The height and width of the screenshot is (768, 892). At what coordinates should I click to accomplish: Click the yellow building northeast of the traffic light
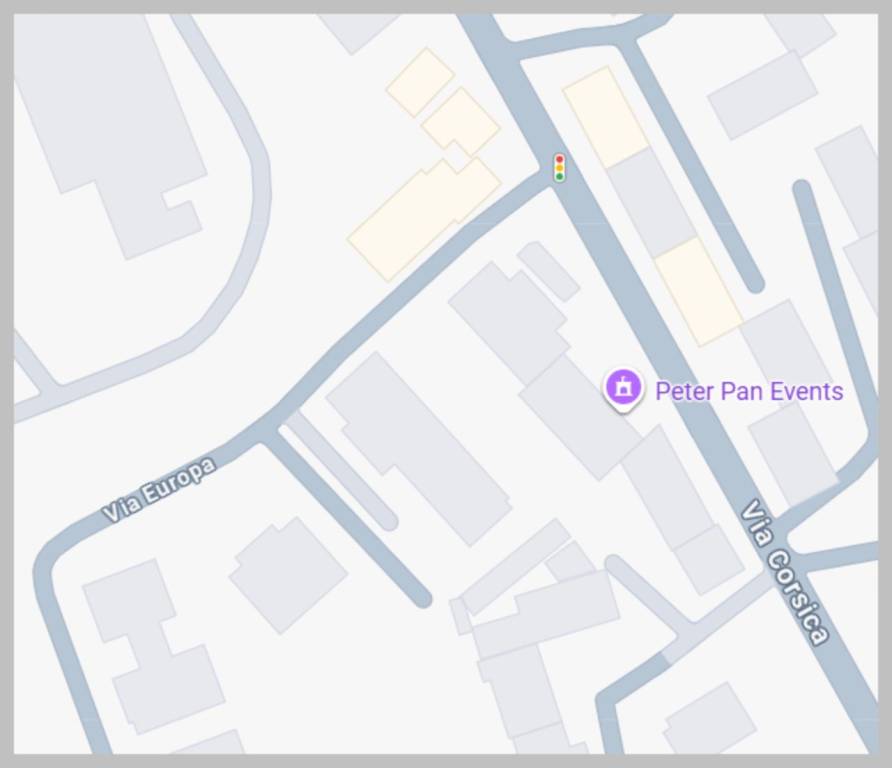(x=606, y=117)
